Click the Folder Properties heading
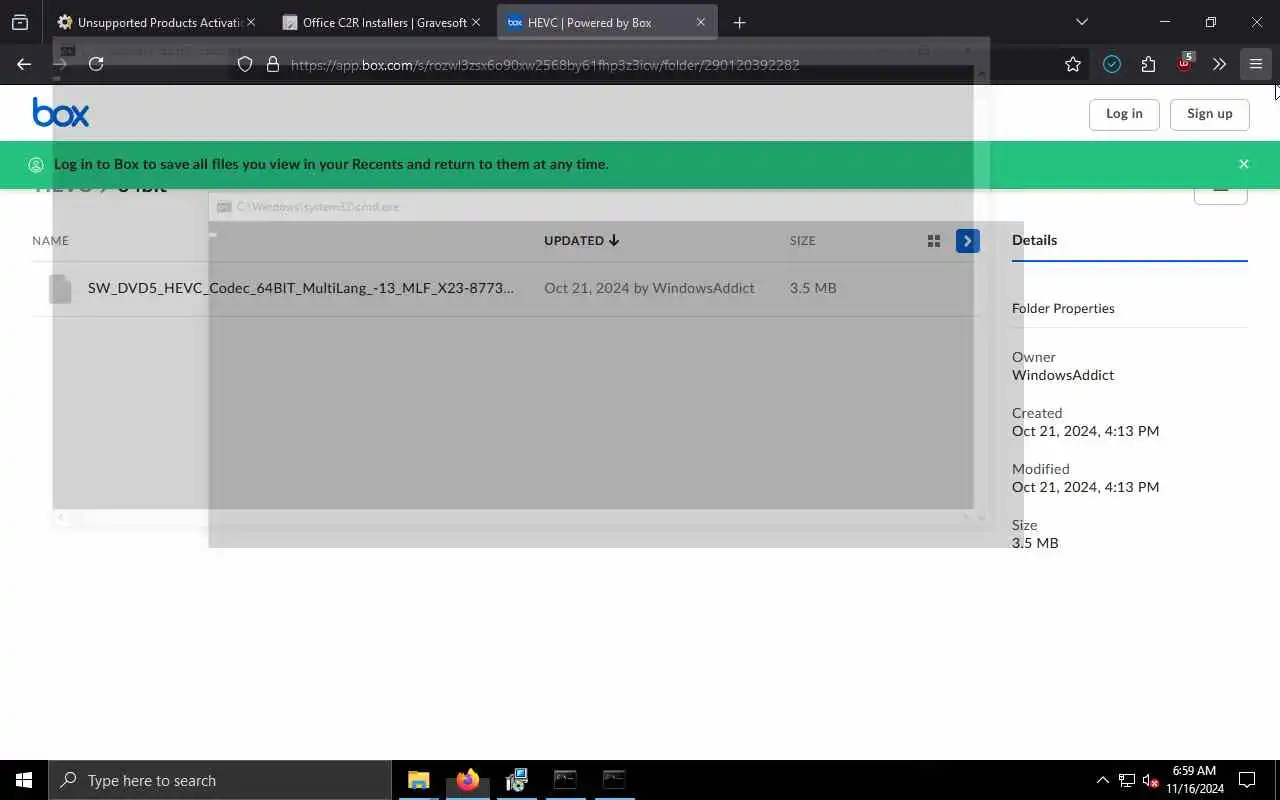 coord(1063,308)
